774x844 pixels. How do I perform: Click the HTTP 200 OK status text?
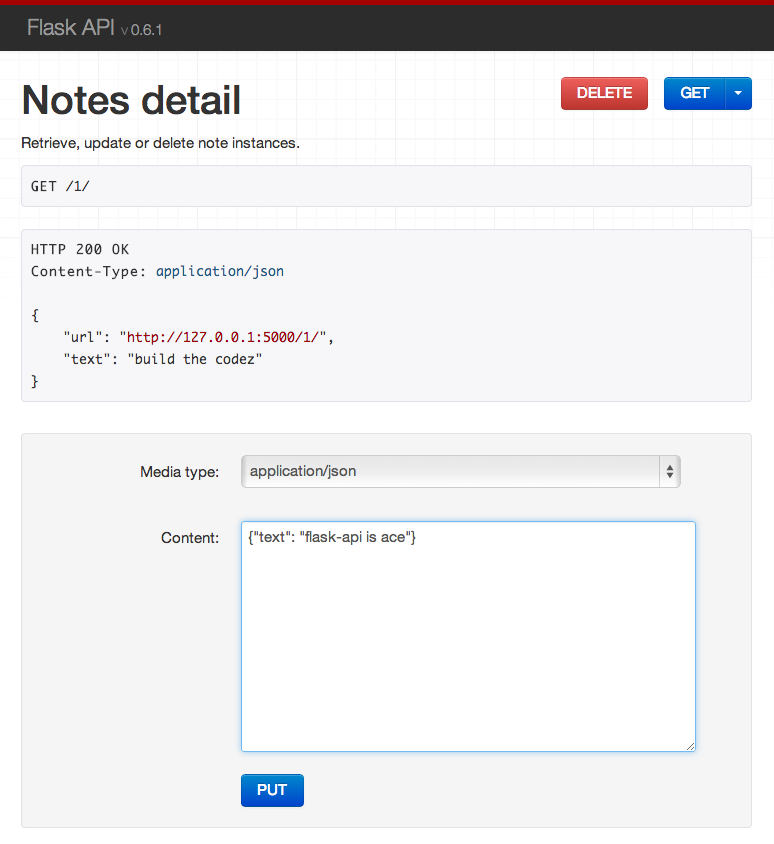(x=80, y=249)
